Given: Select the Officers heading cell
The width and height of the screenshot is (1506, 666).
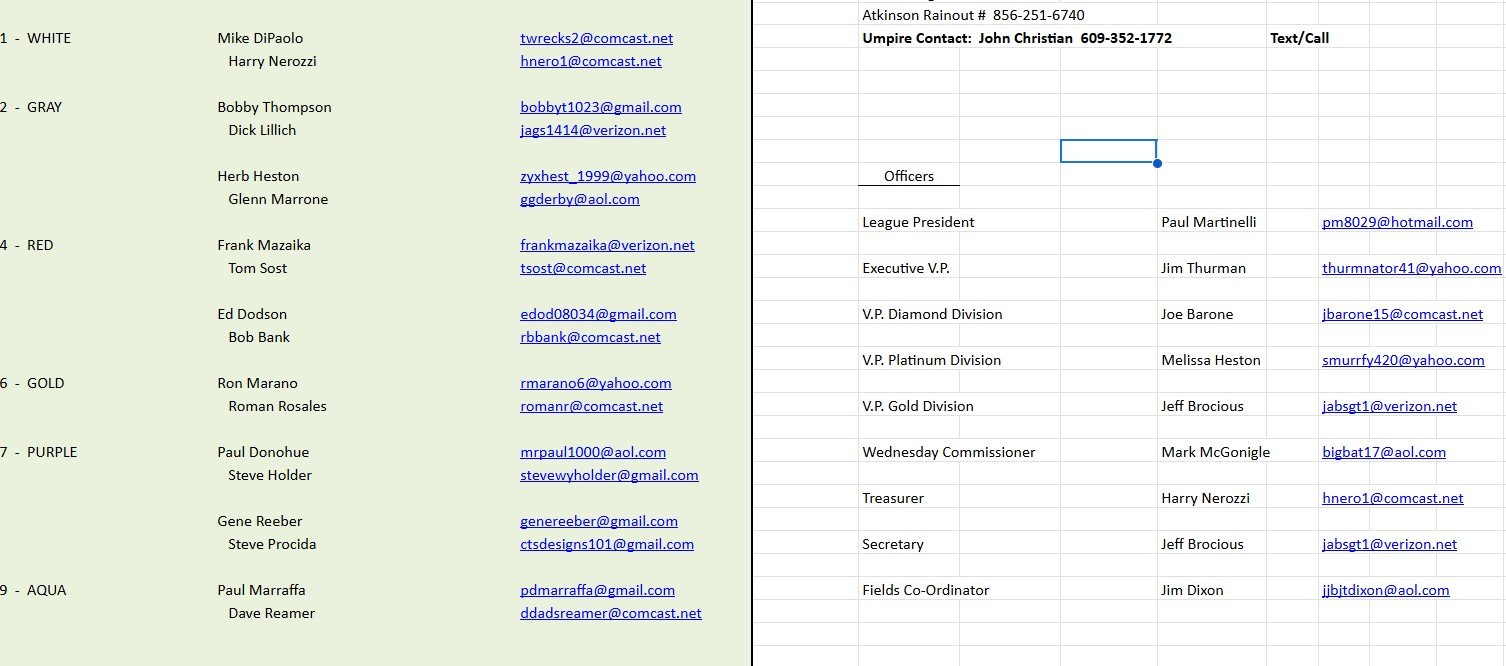Looking at the screenshot, I should tap(909, 176).
